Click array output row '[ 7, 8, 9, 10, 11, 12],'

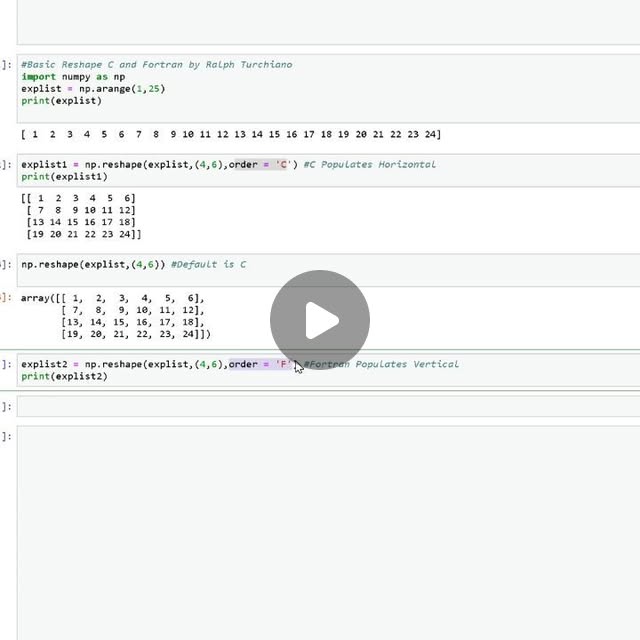(x=133, y=310)
